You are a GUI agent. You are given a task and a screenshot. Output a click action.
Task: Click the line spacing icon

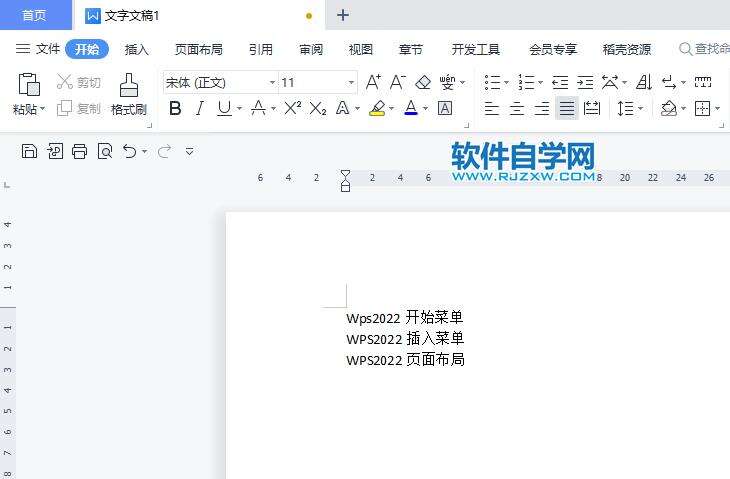pos(625,108)
